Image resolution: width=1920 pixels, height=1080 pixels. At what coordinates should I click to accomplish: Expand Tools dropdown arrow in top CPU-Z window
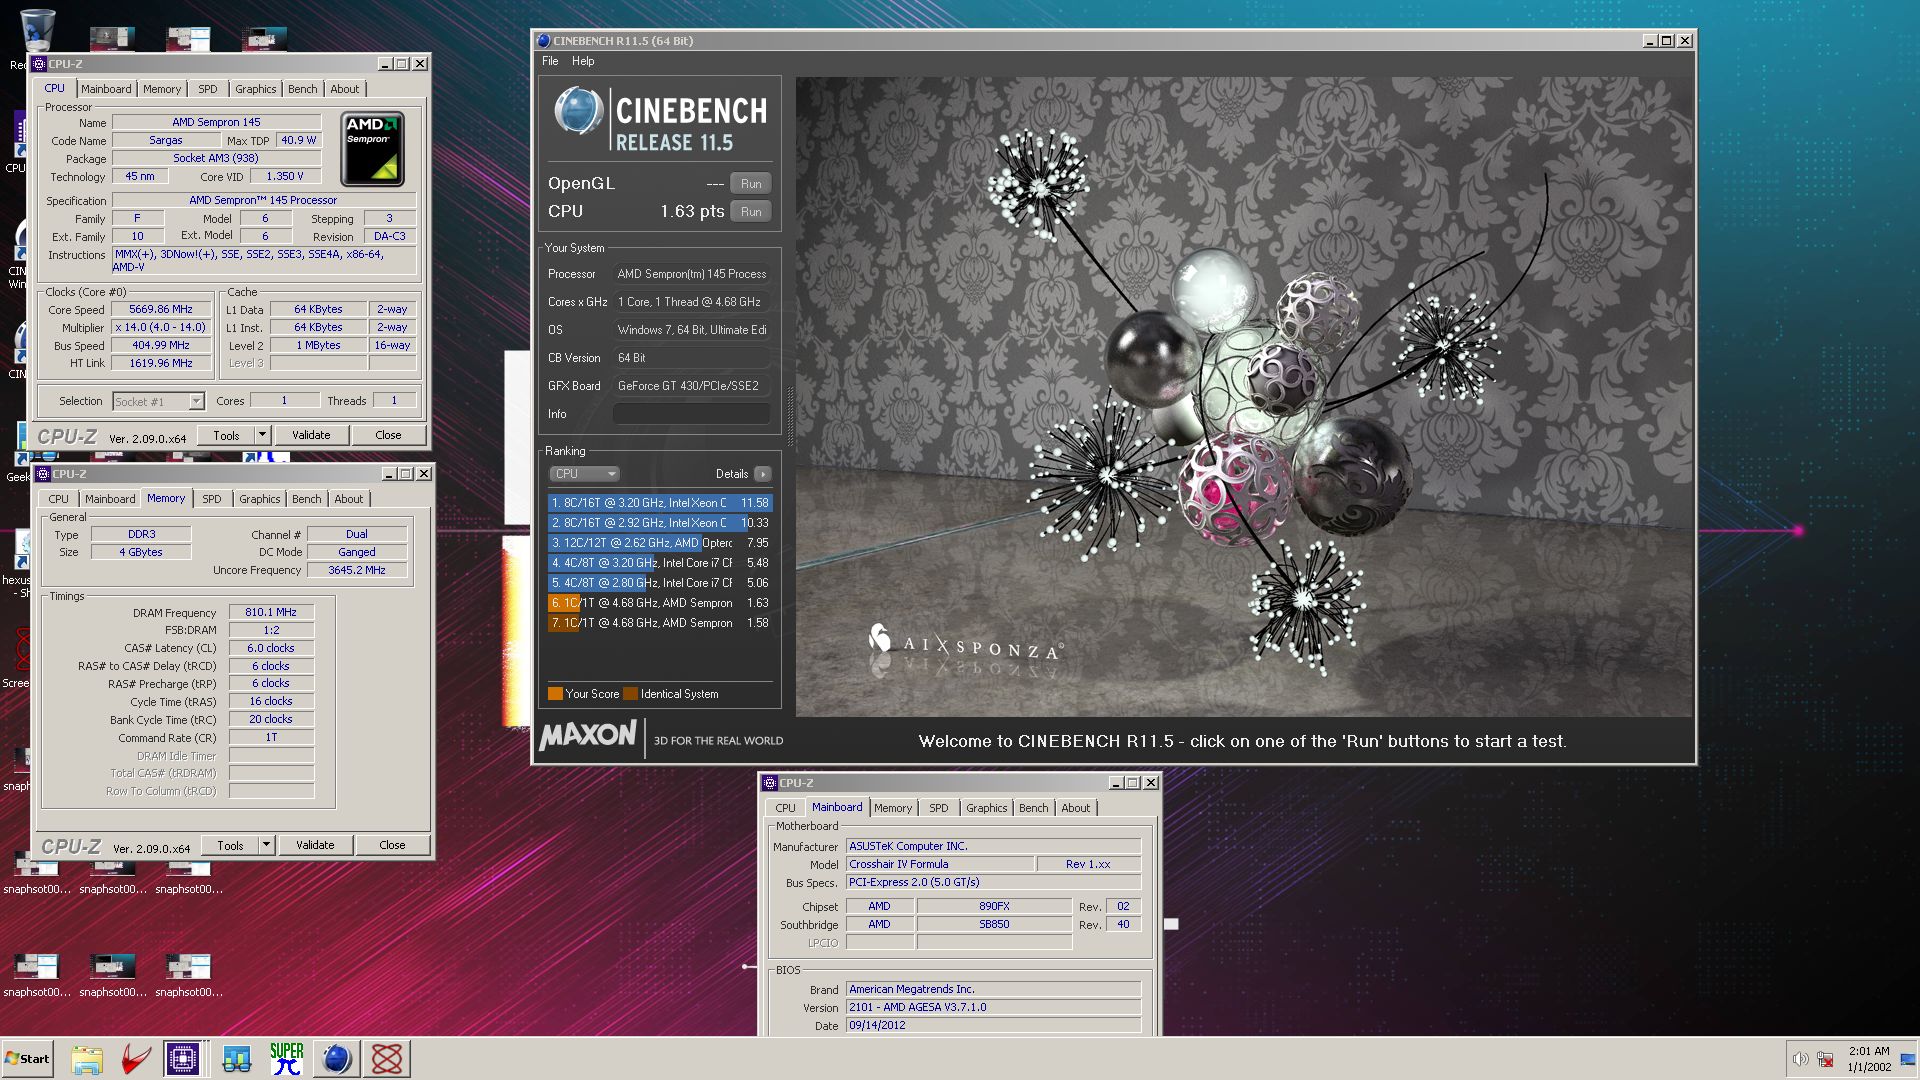(262, 436)
